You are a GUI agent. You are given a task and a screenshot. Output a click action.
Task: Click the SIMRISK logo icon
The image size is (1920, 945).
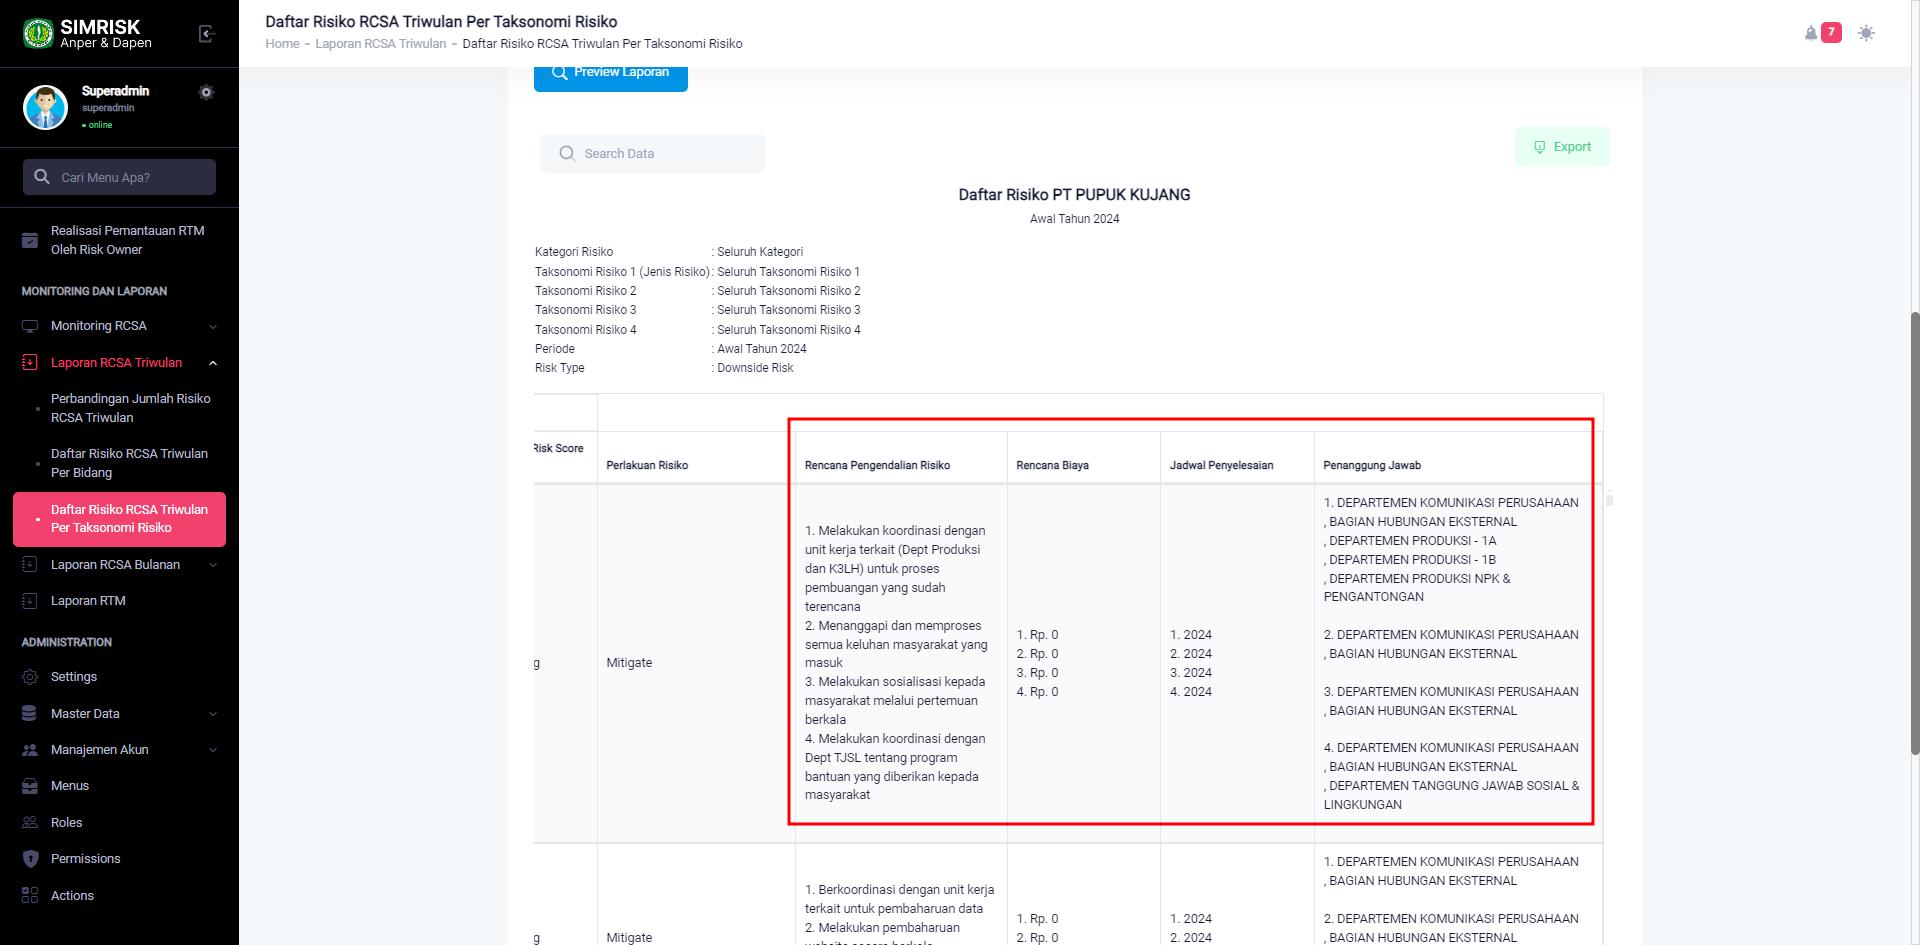click(x=38, y=33)
